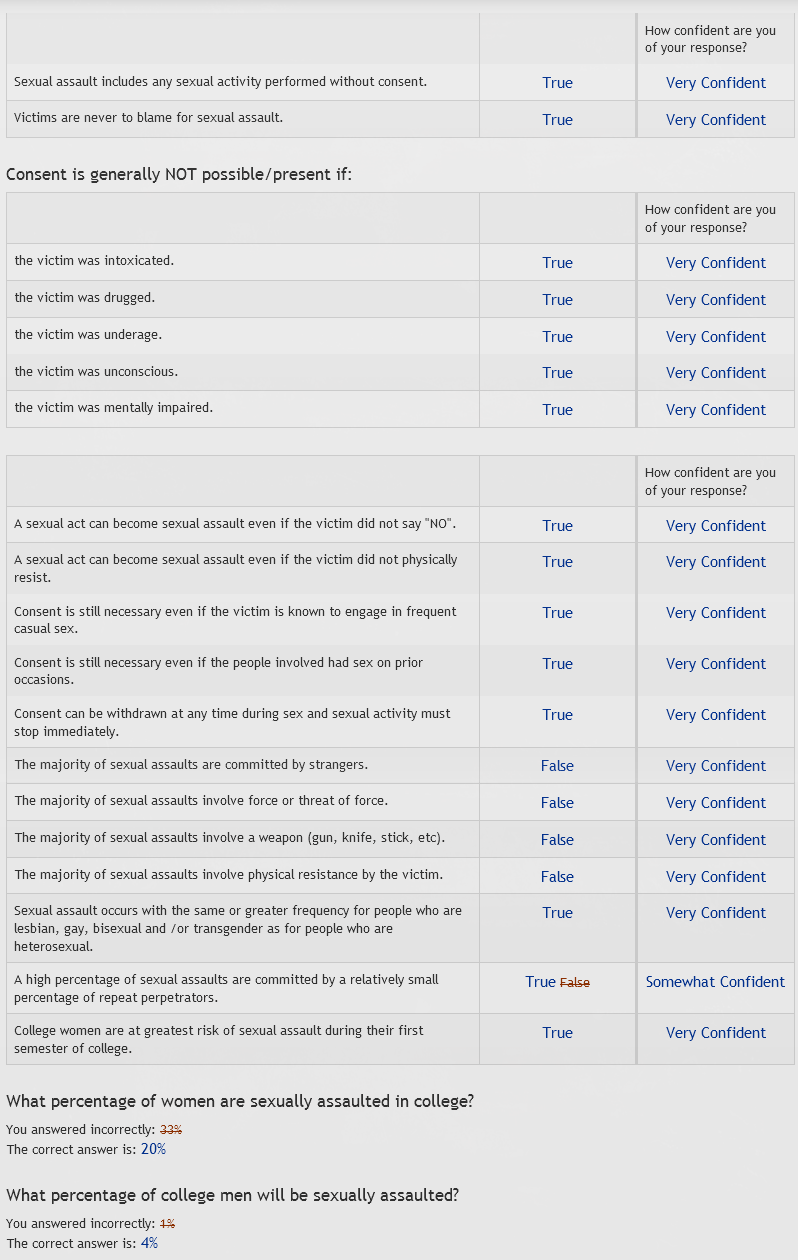Image resolution: width=798 pixels, height=1260 pixels.
Task: Click Very Confident for did not physically resist
Action: (x=716, y=562)
